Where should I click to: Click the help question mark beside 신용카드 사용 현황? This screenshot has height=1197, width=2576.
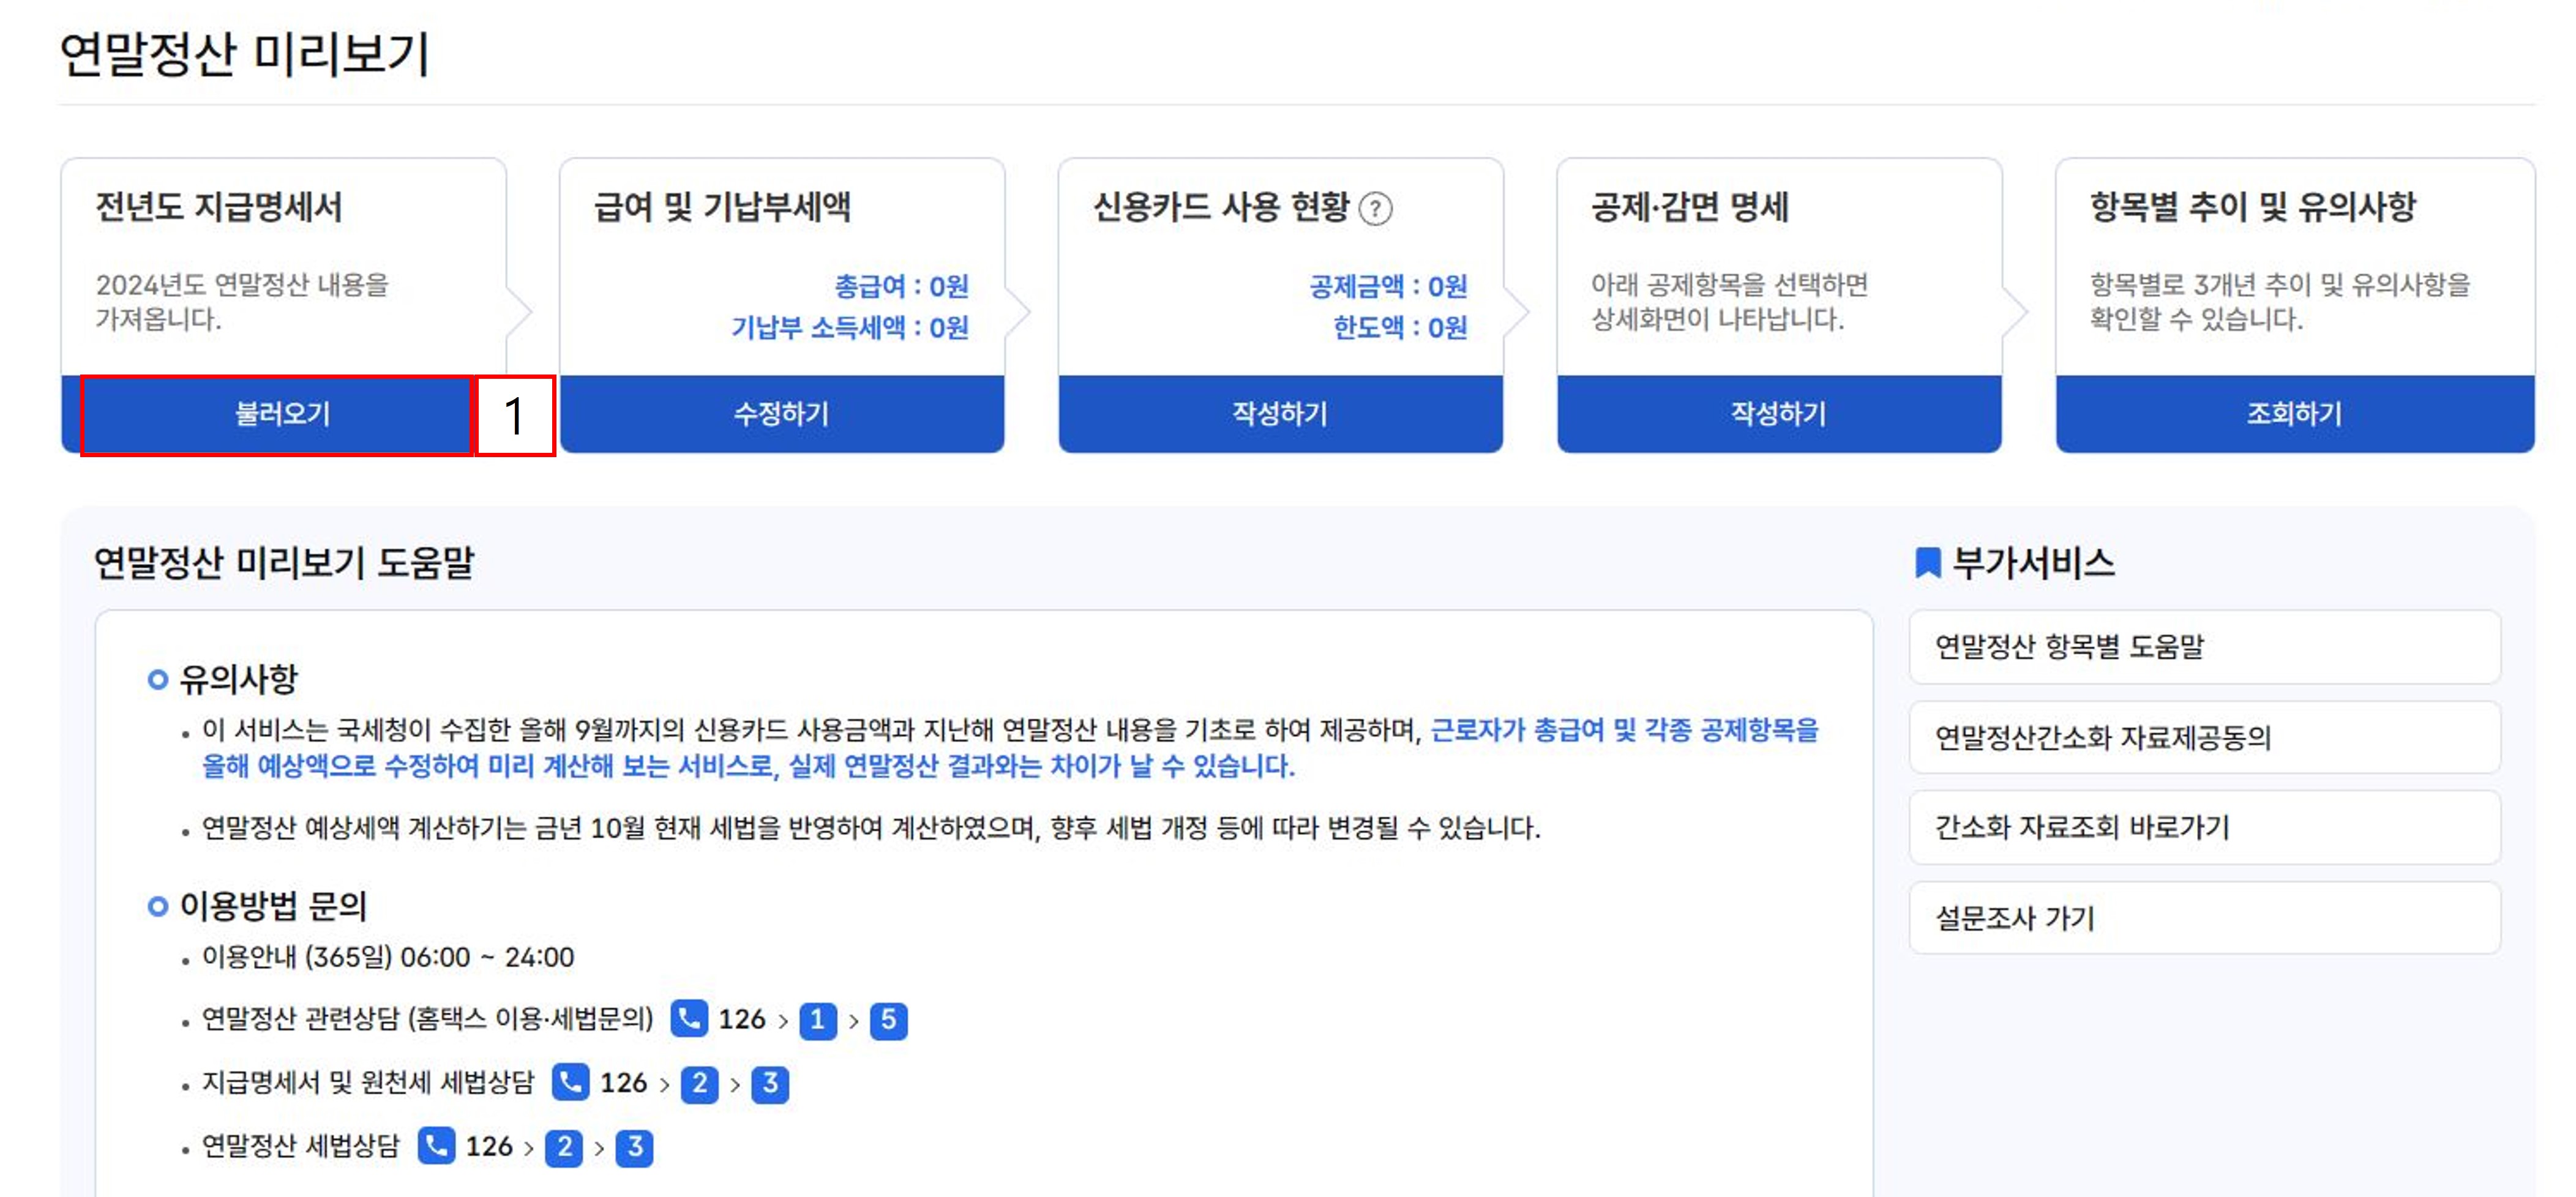pos(1376,209)
